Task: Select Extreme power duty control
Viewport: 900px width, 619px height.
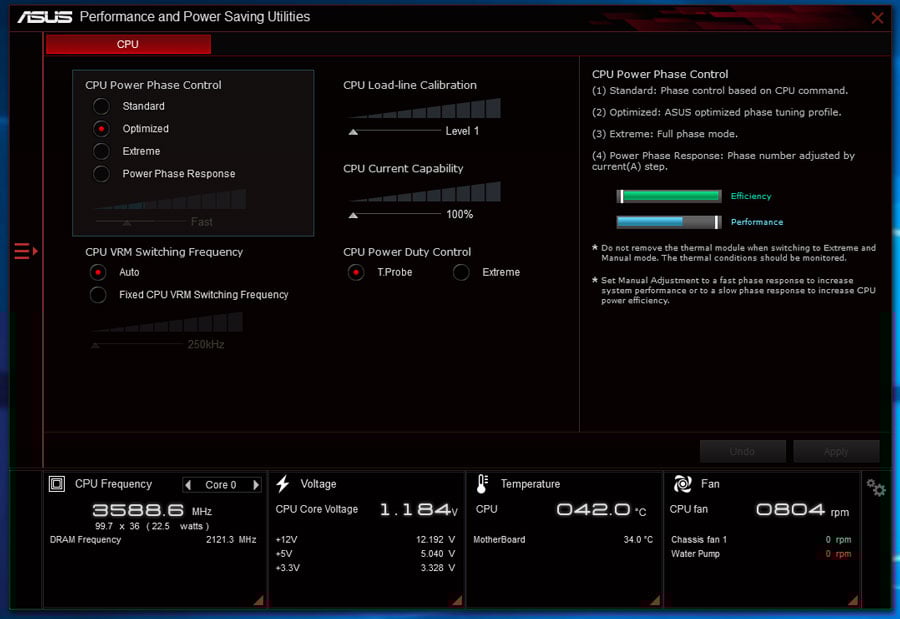Action: pos(461,272)
